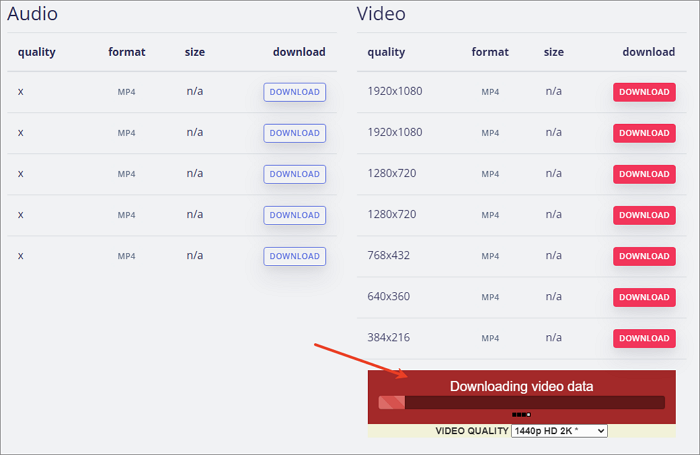This screenshot has height=455, width=700.
Task: Click the Downloading video data progress bar
Action: click(x=521, y=402)
